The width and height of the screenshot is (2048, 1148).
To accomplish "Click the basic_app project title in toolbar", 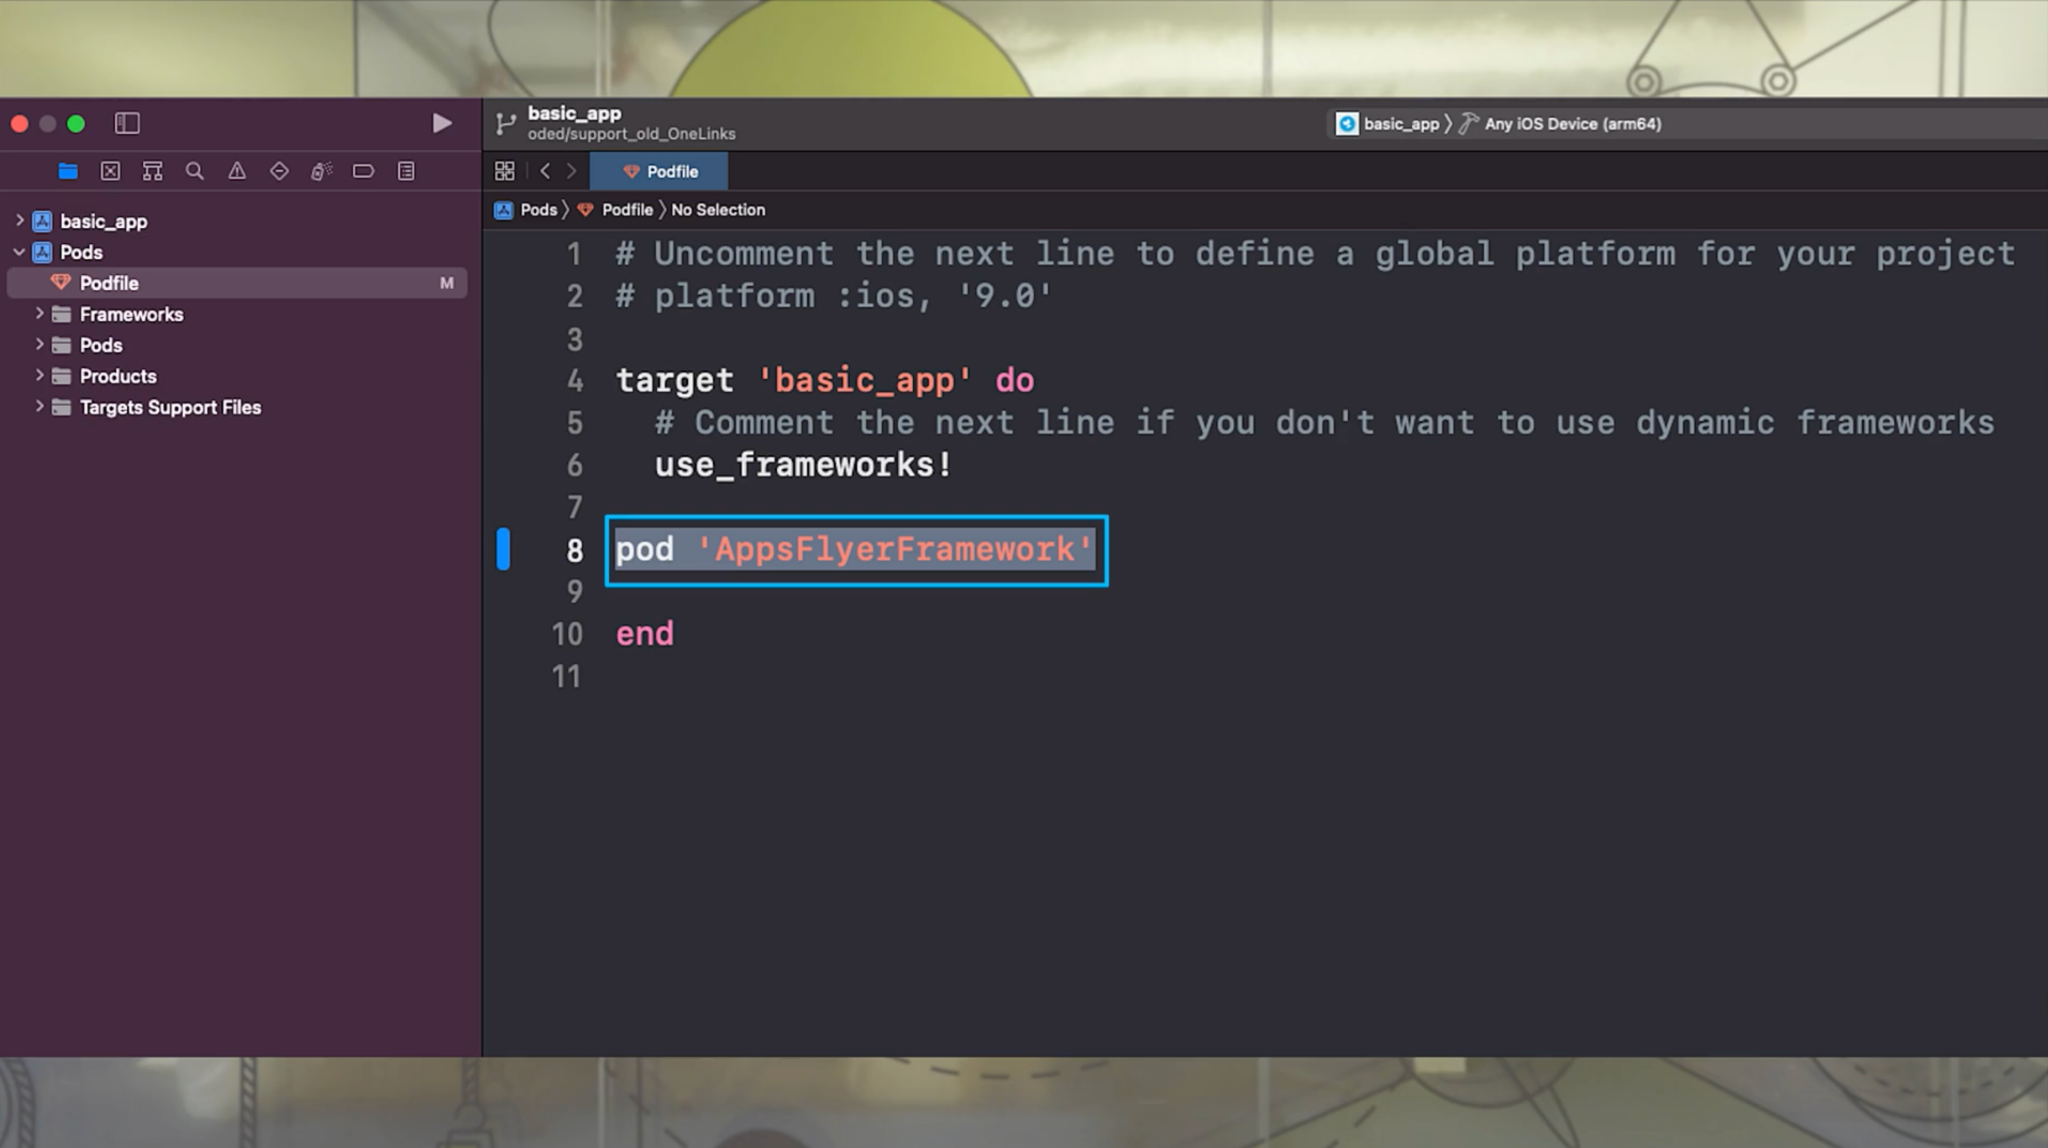I will point(574,113).
